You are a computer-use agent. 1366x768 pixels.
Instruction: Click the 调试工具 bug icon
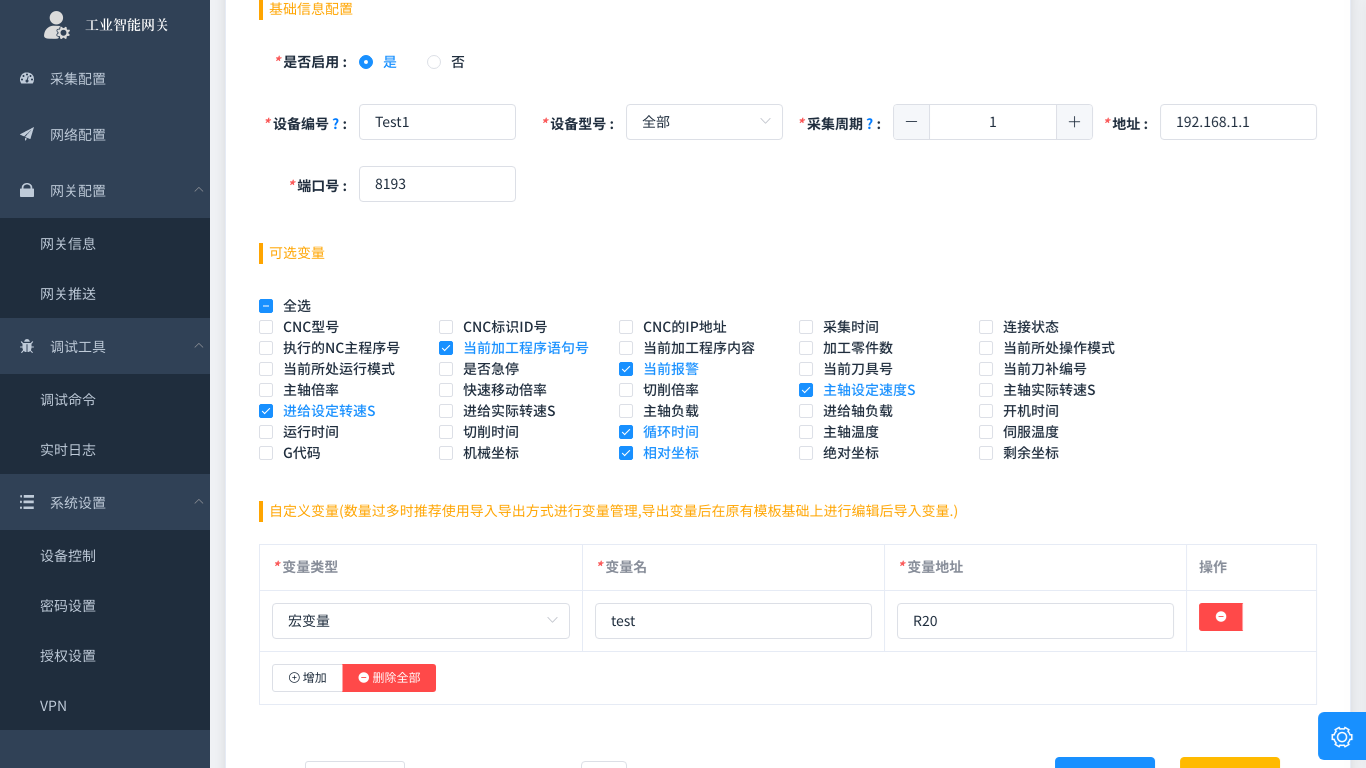click(x=27, y=346)
